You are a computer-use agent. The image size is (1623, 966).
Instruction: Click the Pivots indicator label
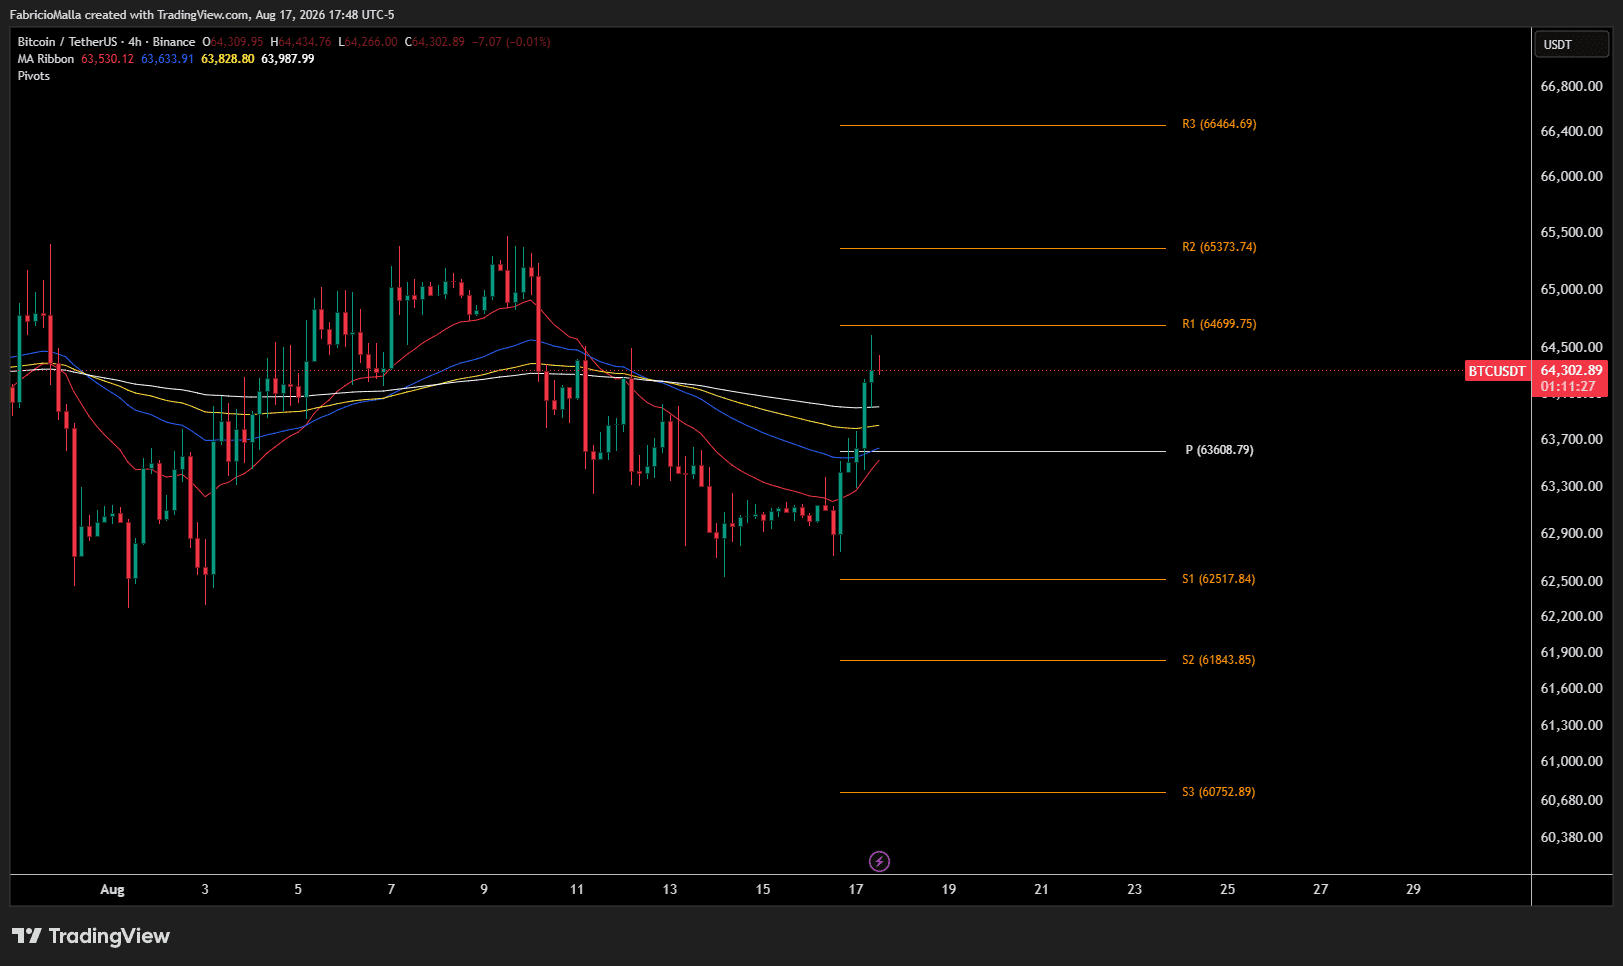pos(34,76)
